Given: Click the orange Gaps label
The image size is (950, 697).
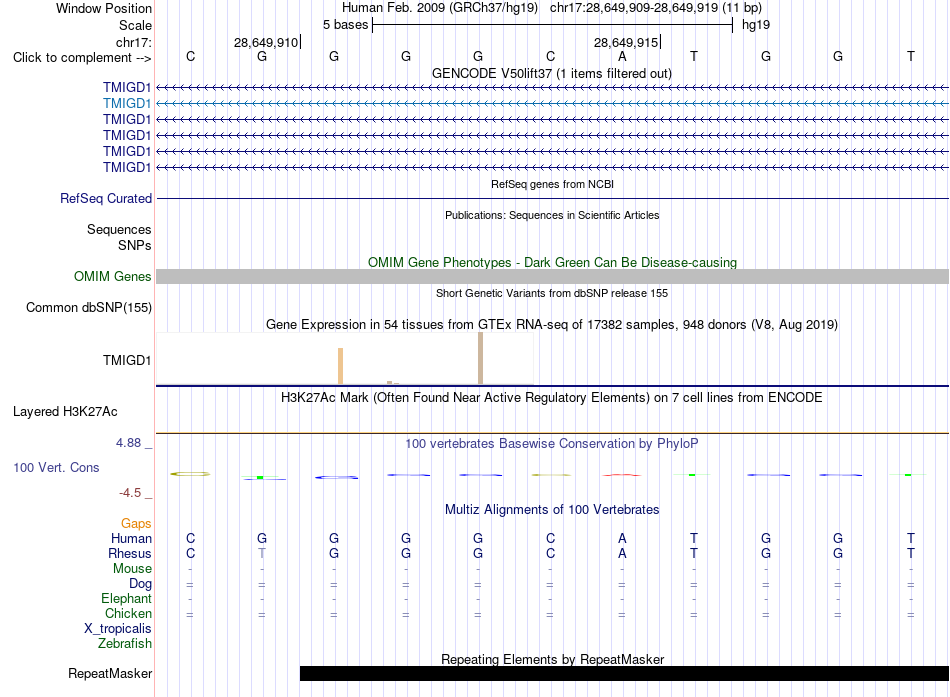Looking at the screenshot, I should pos(136,524).
